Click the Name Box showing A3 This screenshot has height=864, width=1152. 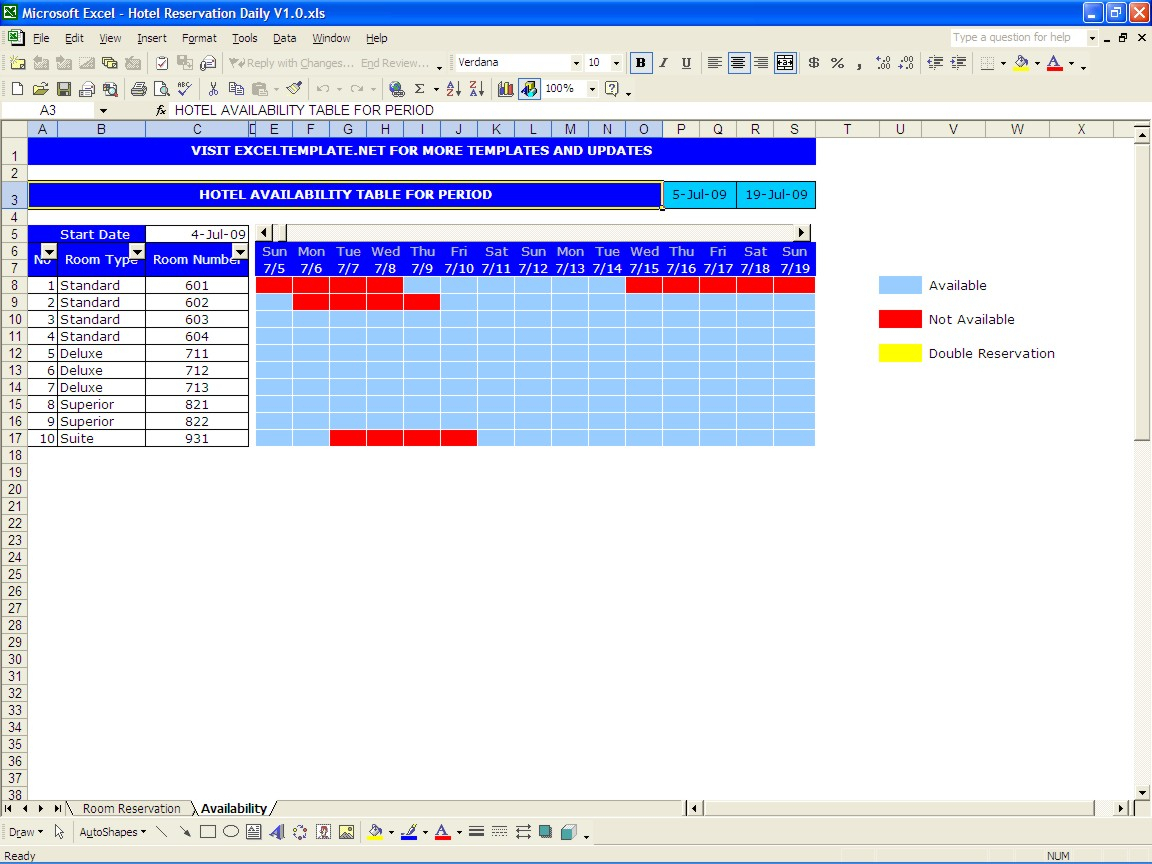tap(48, 110)
